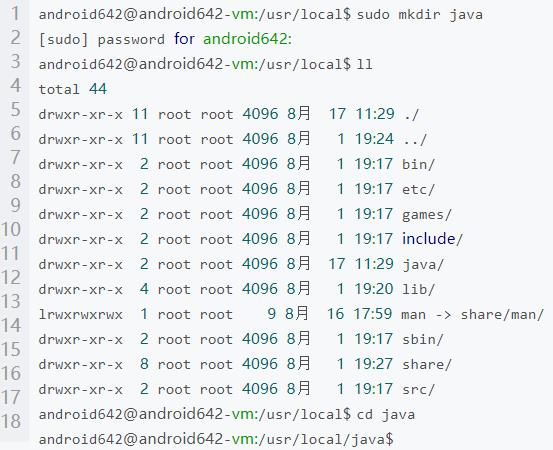The width and height of the screenshot is (553, 450).
Task: Select 'android642:' after the password prompt
Action: point(247,39)
